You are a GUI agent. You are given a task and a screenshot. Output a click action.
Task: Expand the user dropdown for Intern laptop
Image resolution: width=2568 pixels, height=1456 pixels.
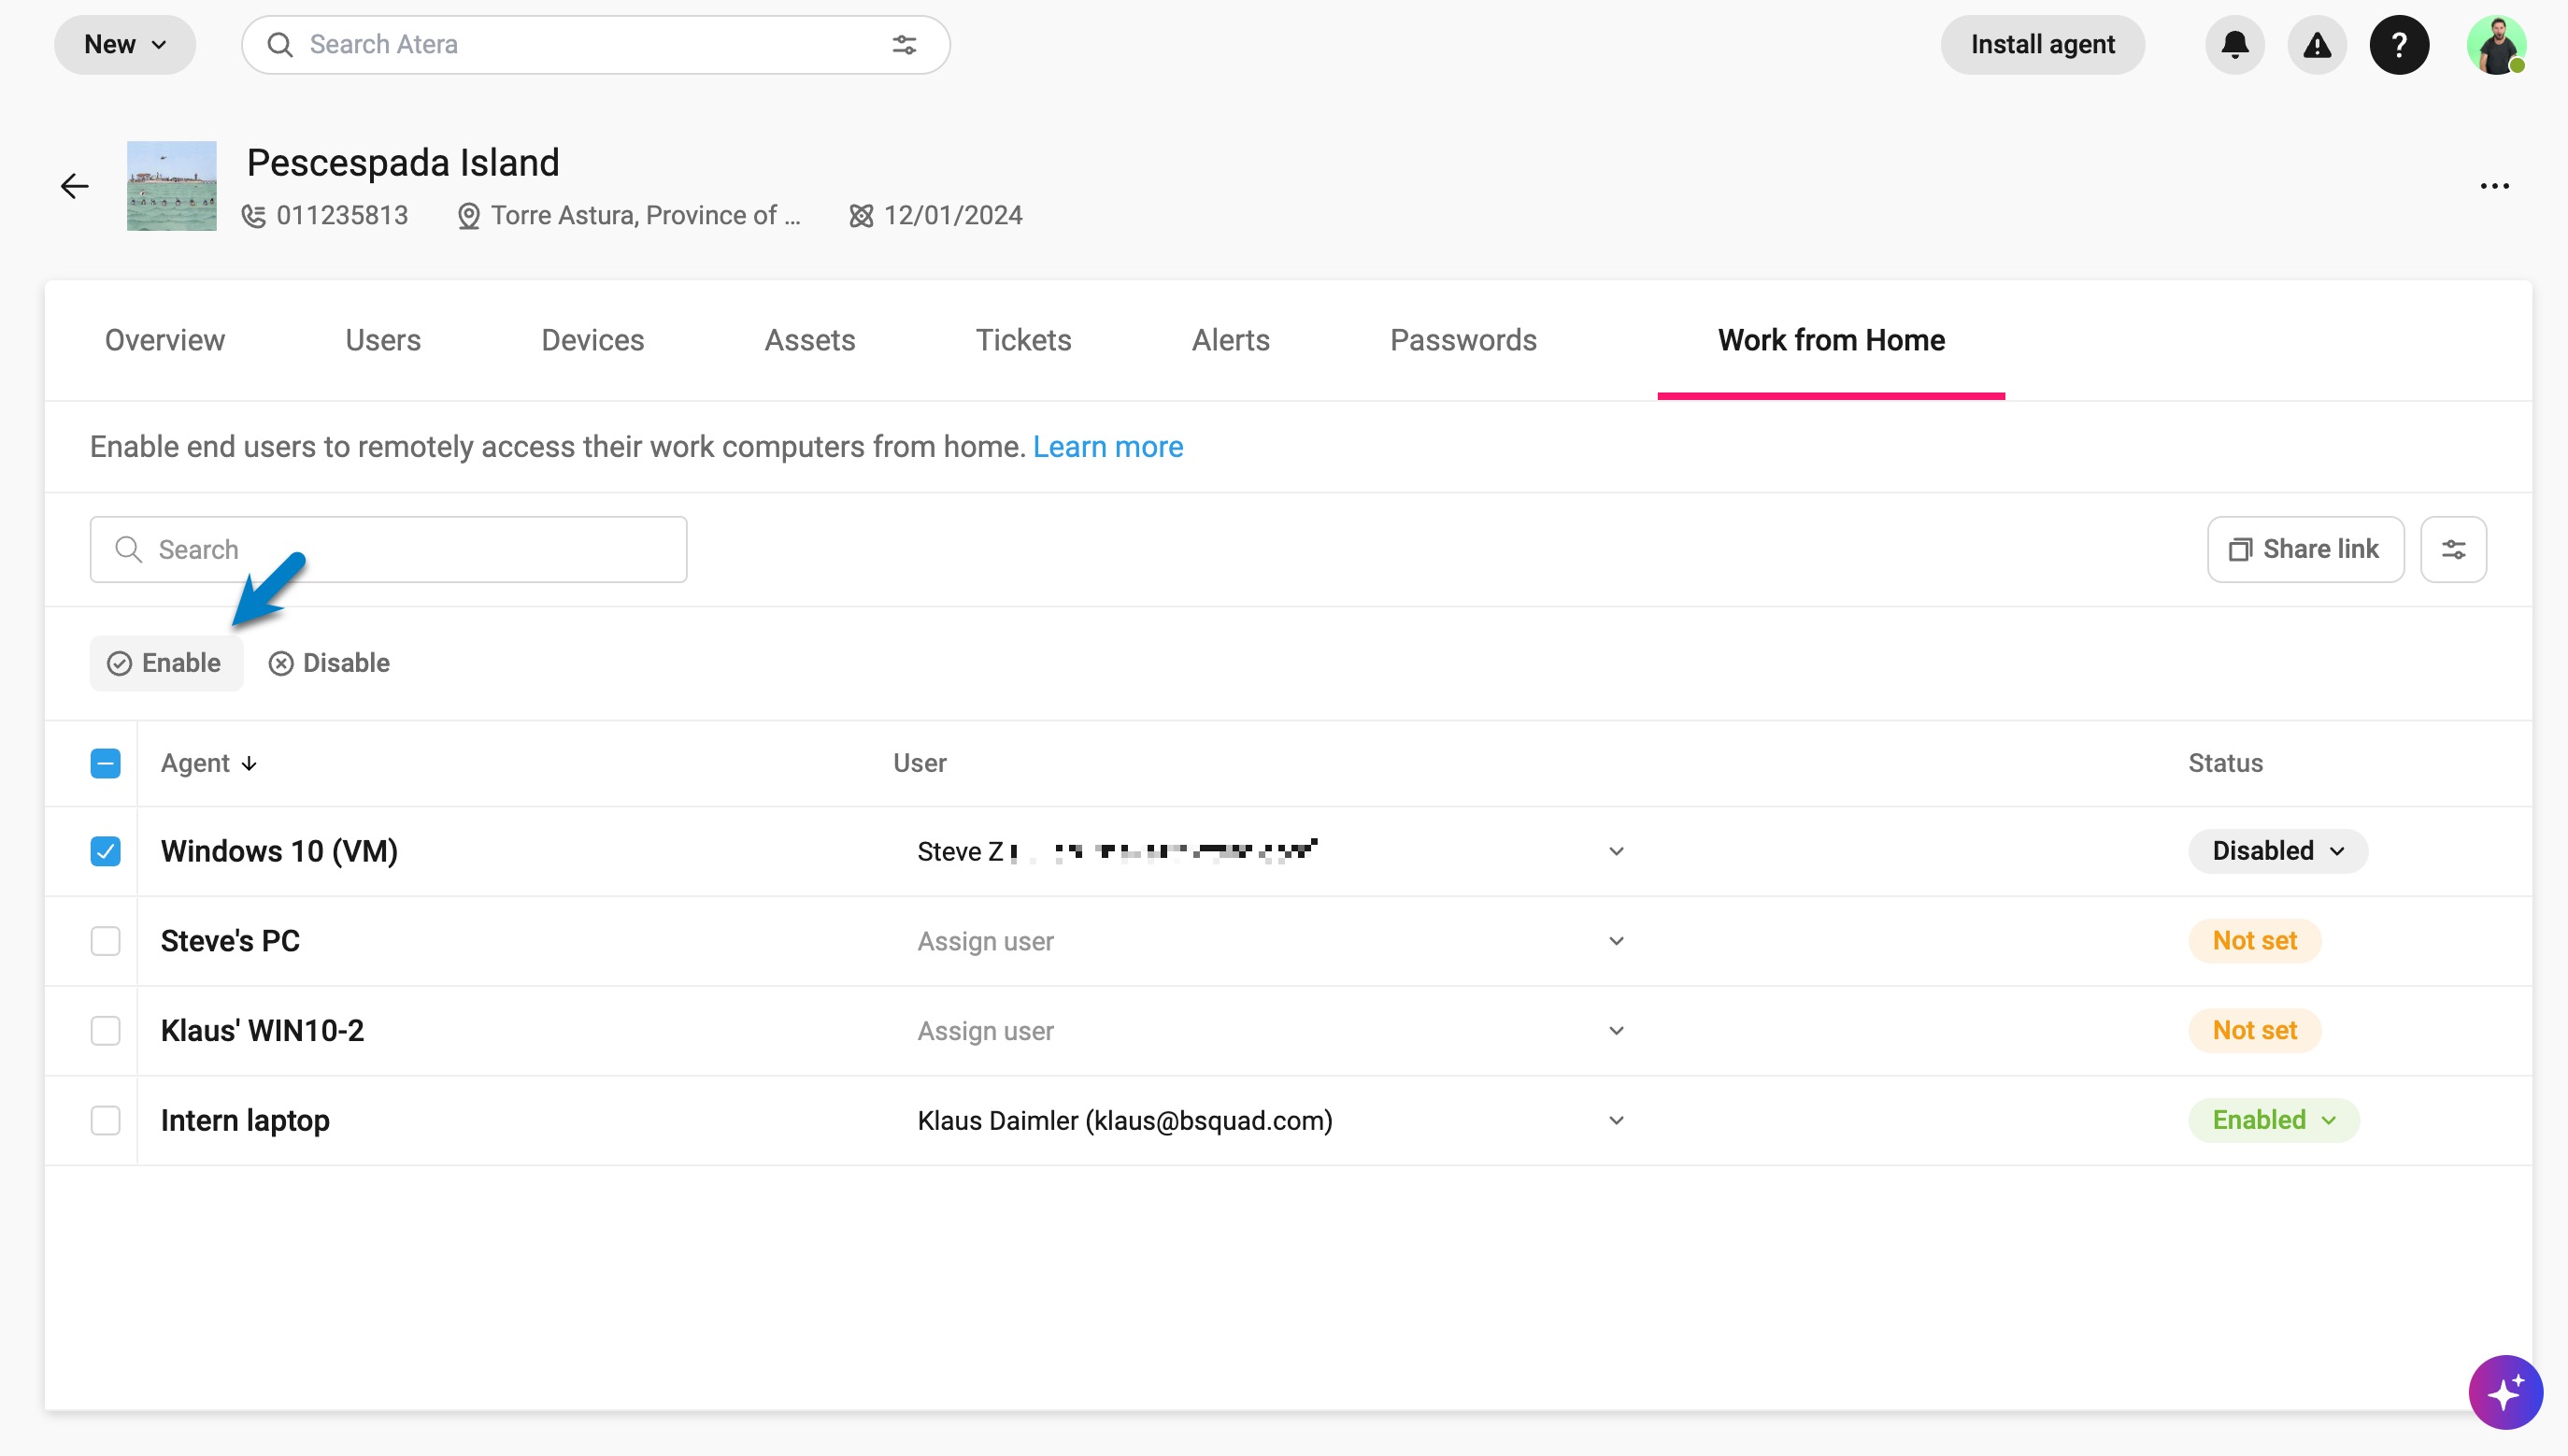tap(1616, 1121)
